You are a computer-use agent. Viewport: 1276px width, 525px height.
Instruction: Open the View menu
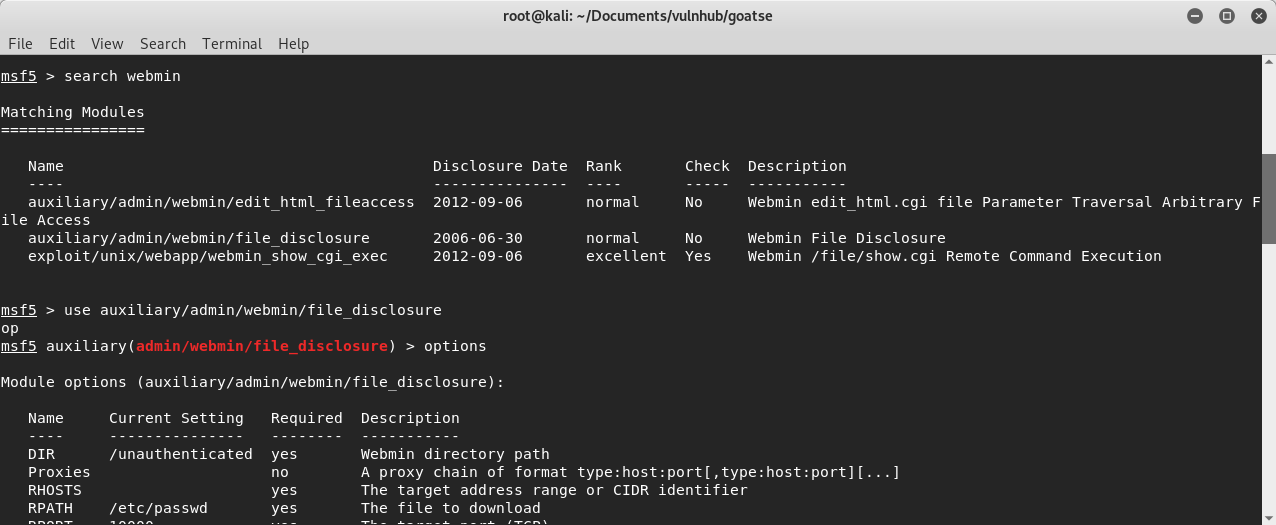pyautogui.click(x=107, y=44)
